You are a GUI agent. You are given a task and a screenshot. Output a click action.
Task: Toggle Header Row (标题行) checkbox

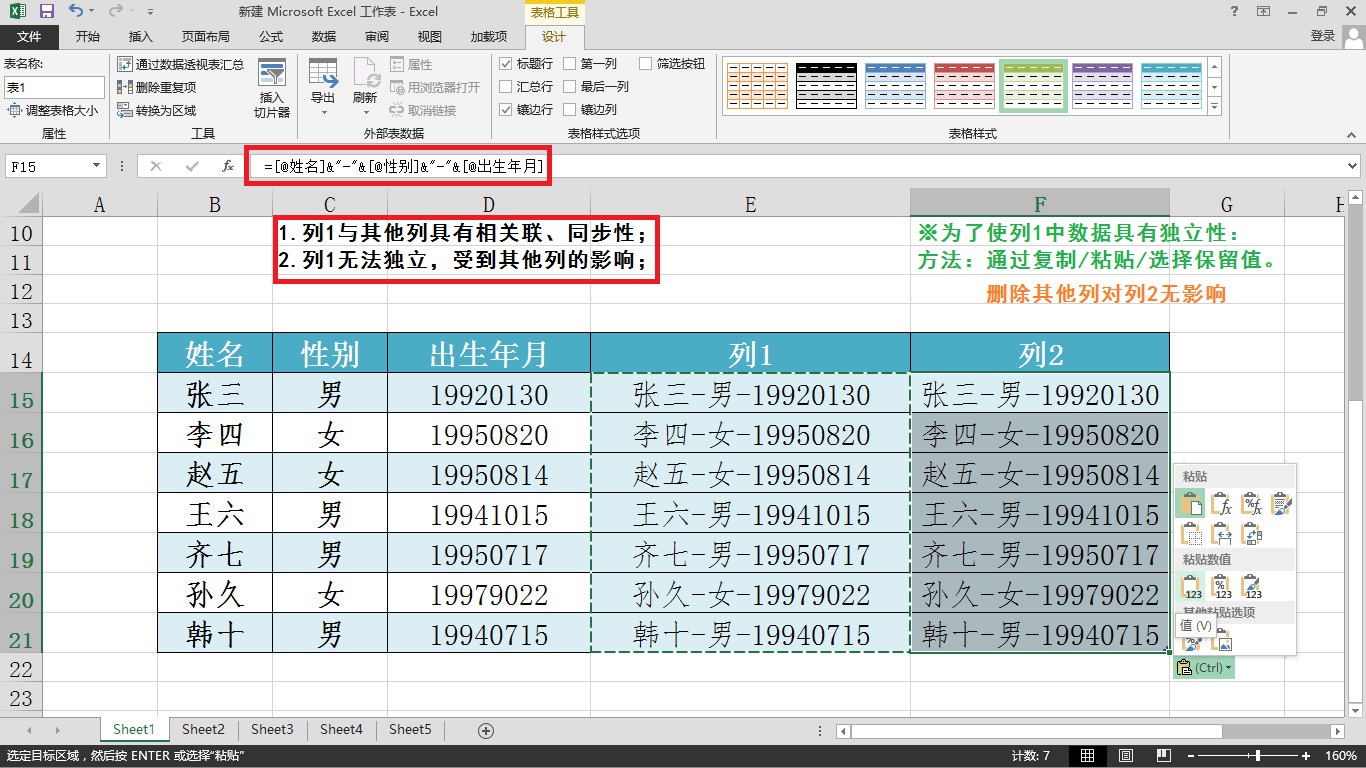(506, 64)
